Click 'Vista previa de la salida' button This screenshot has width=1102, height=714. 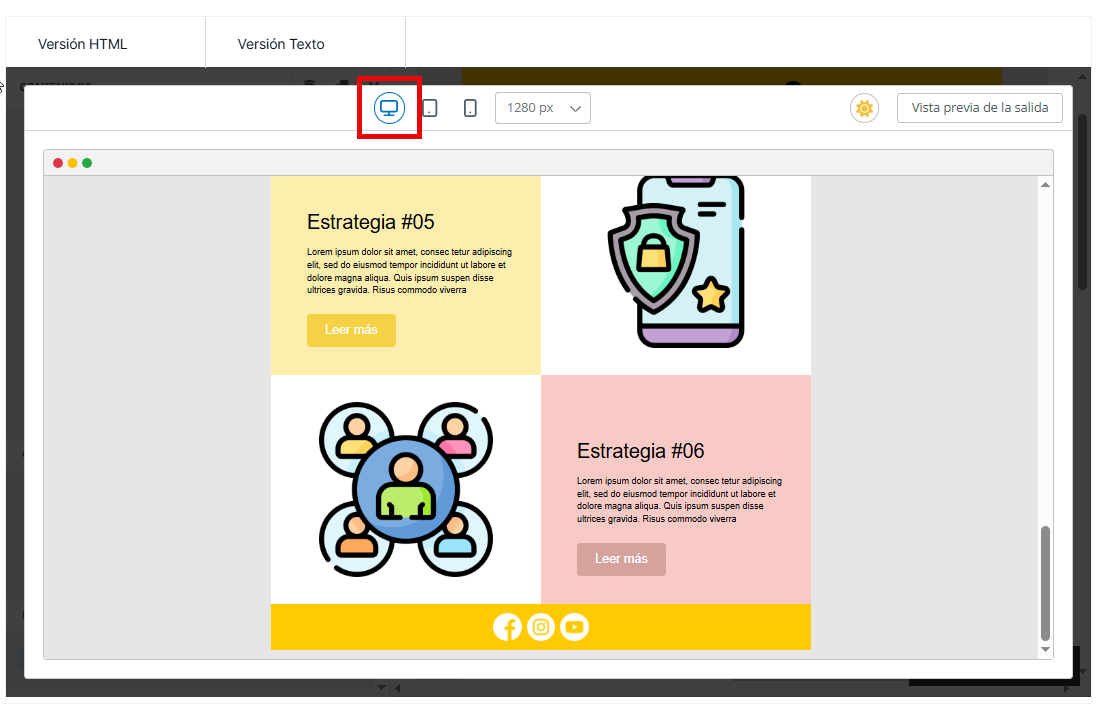click(x=979, y=108)
